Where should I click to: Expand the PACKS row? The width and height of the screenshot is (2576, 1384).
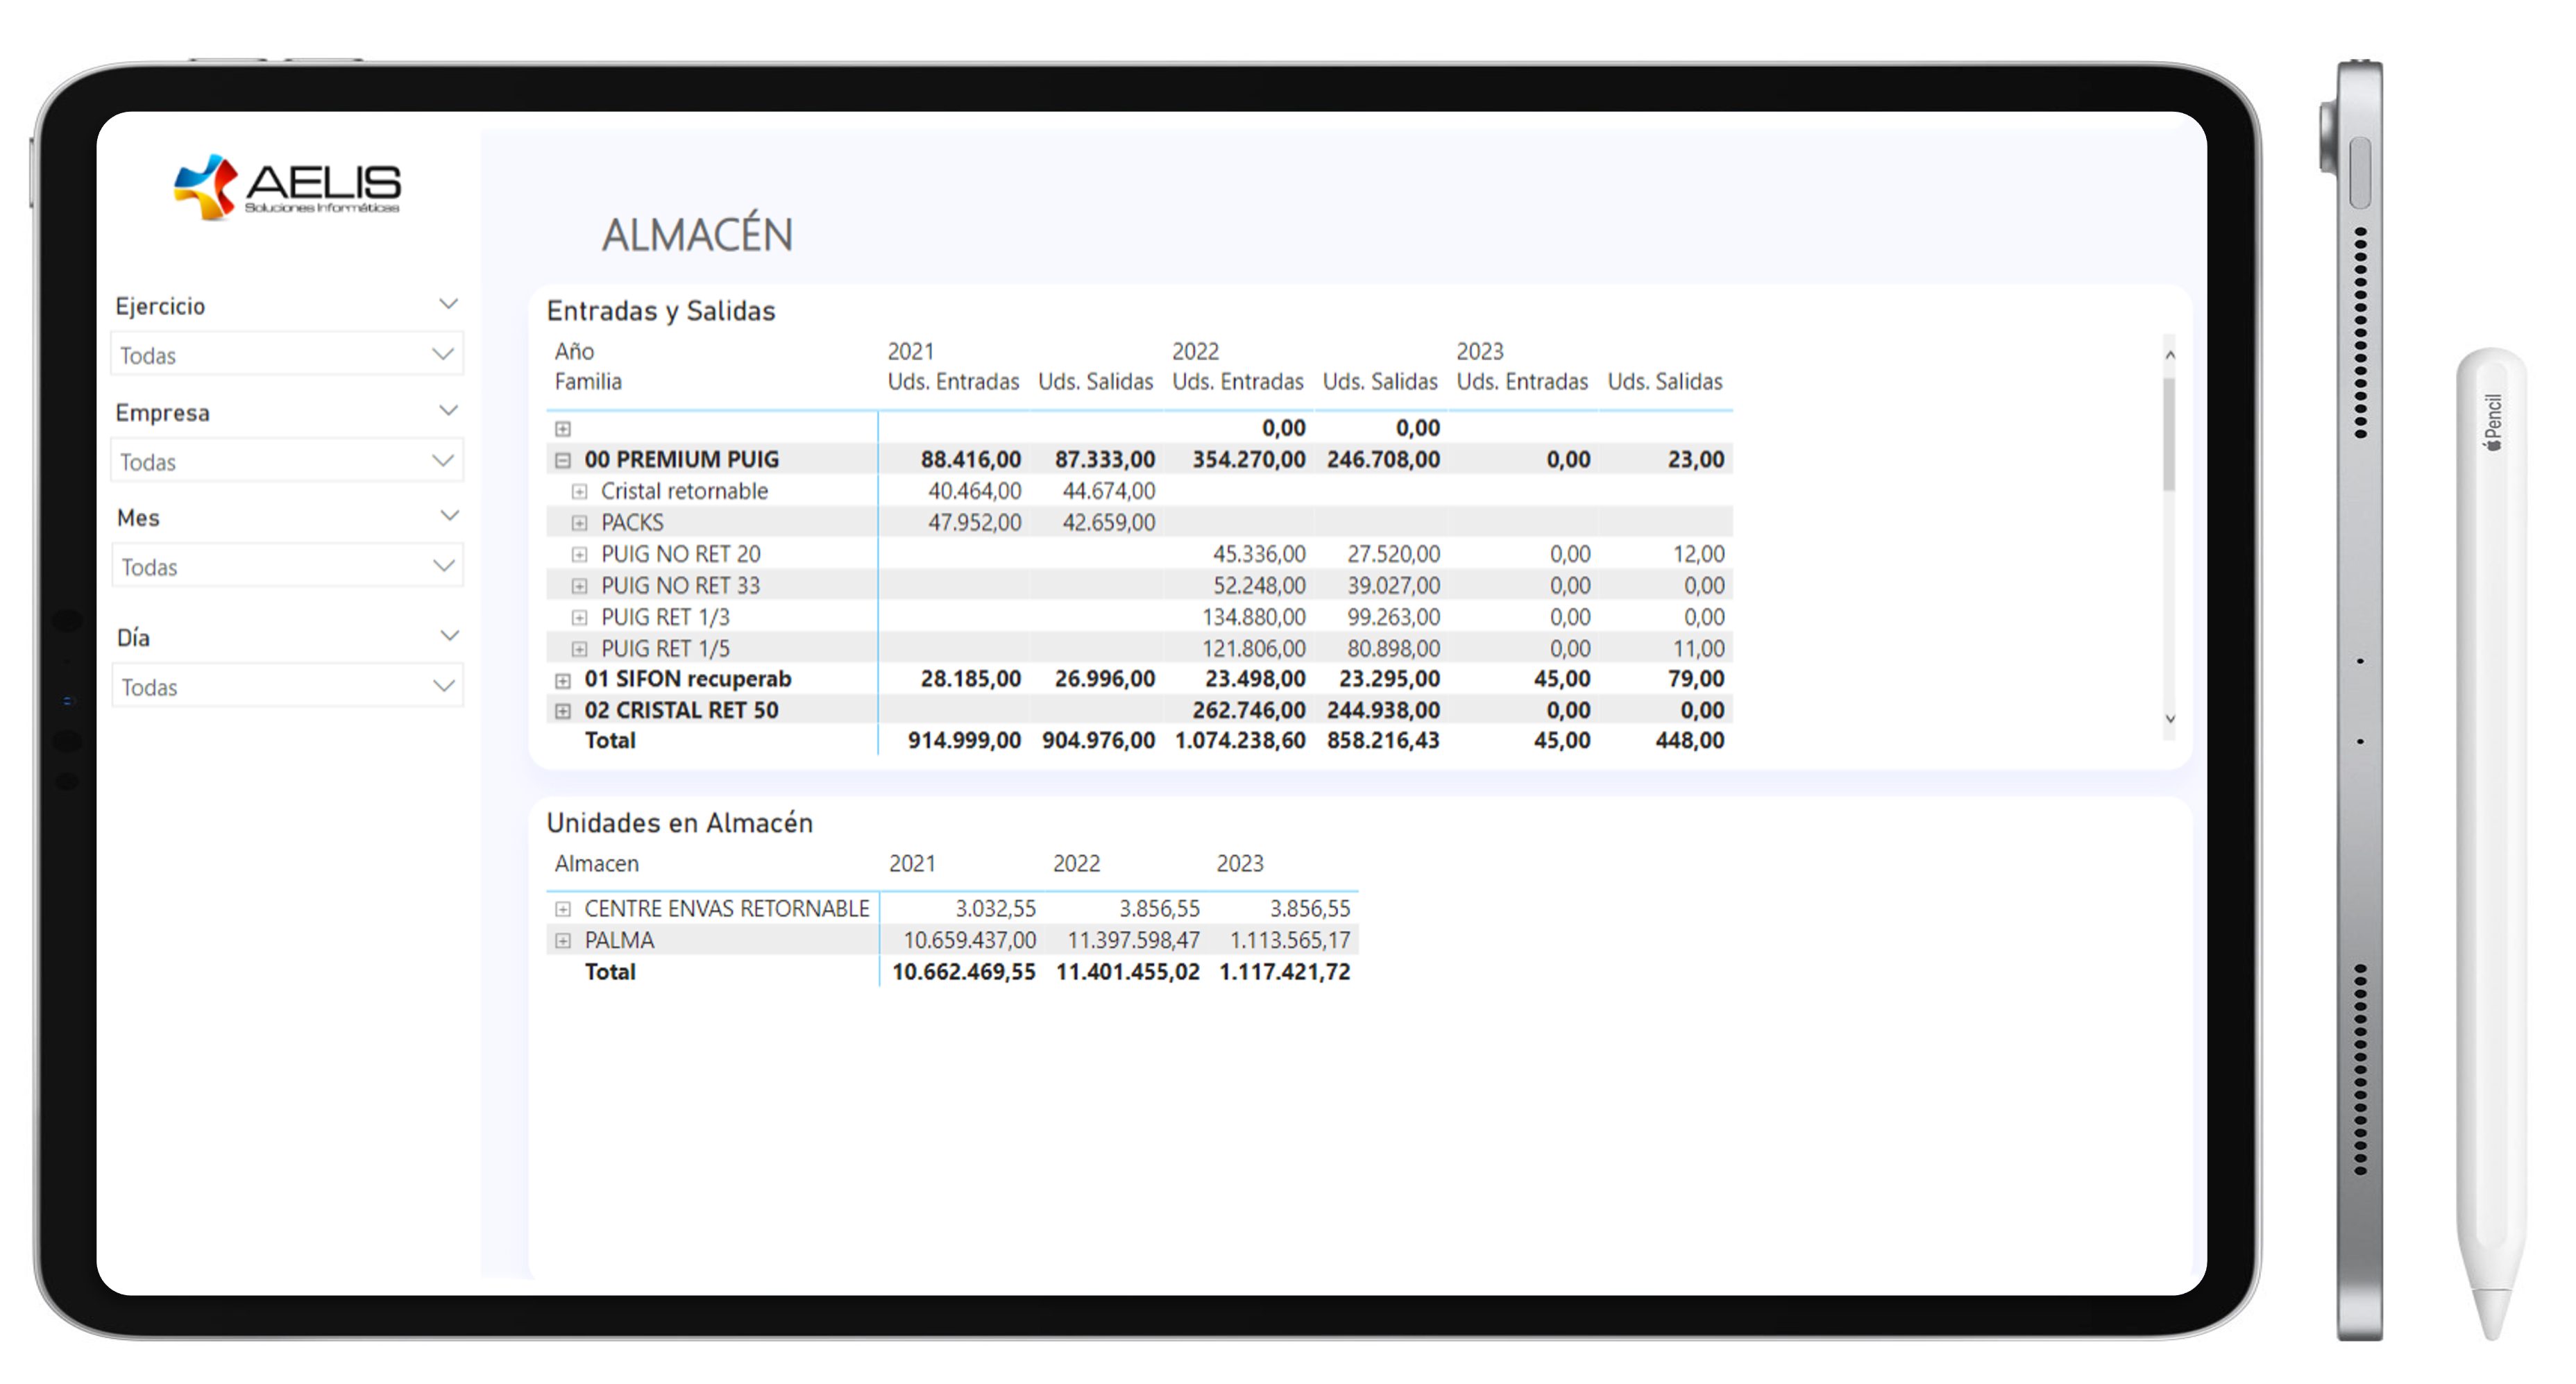[x=579, y=523]
